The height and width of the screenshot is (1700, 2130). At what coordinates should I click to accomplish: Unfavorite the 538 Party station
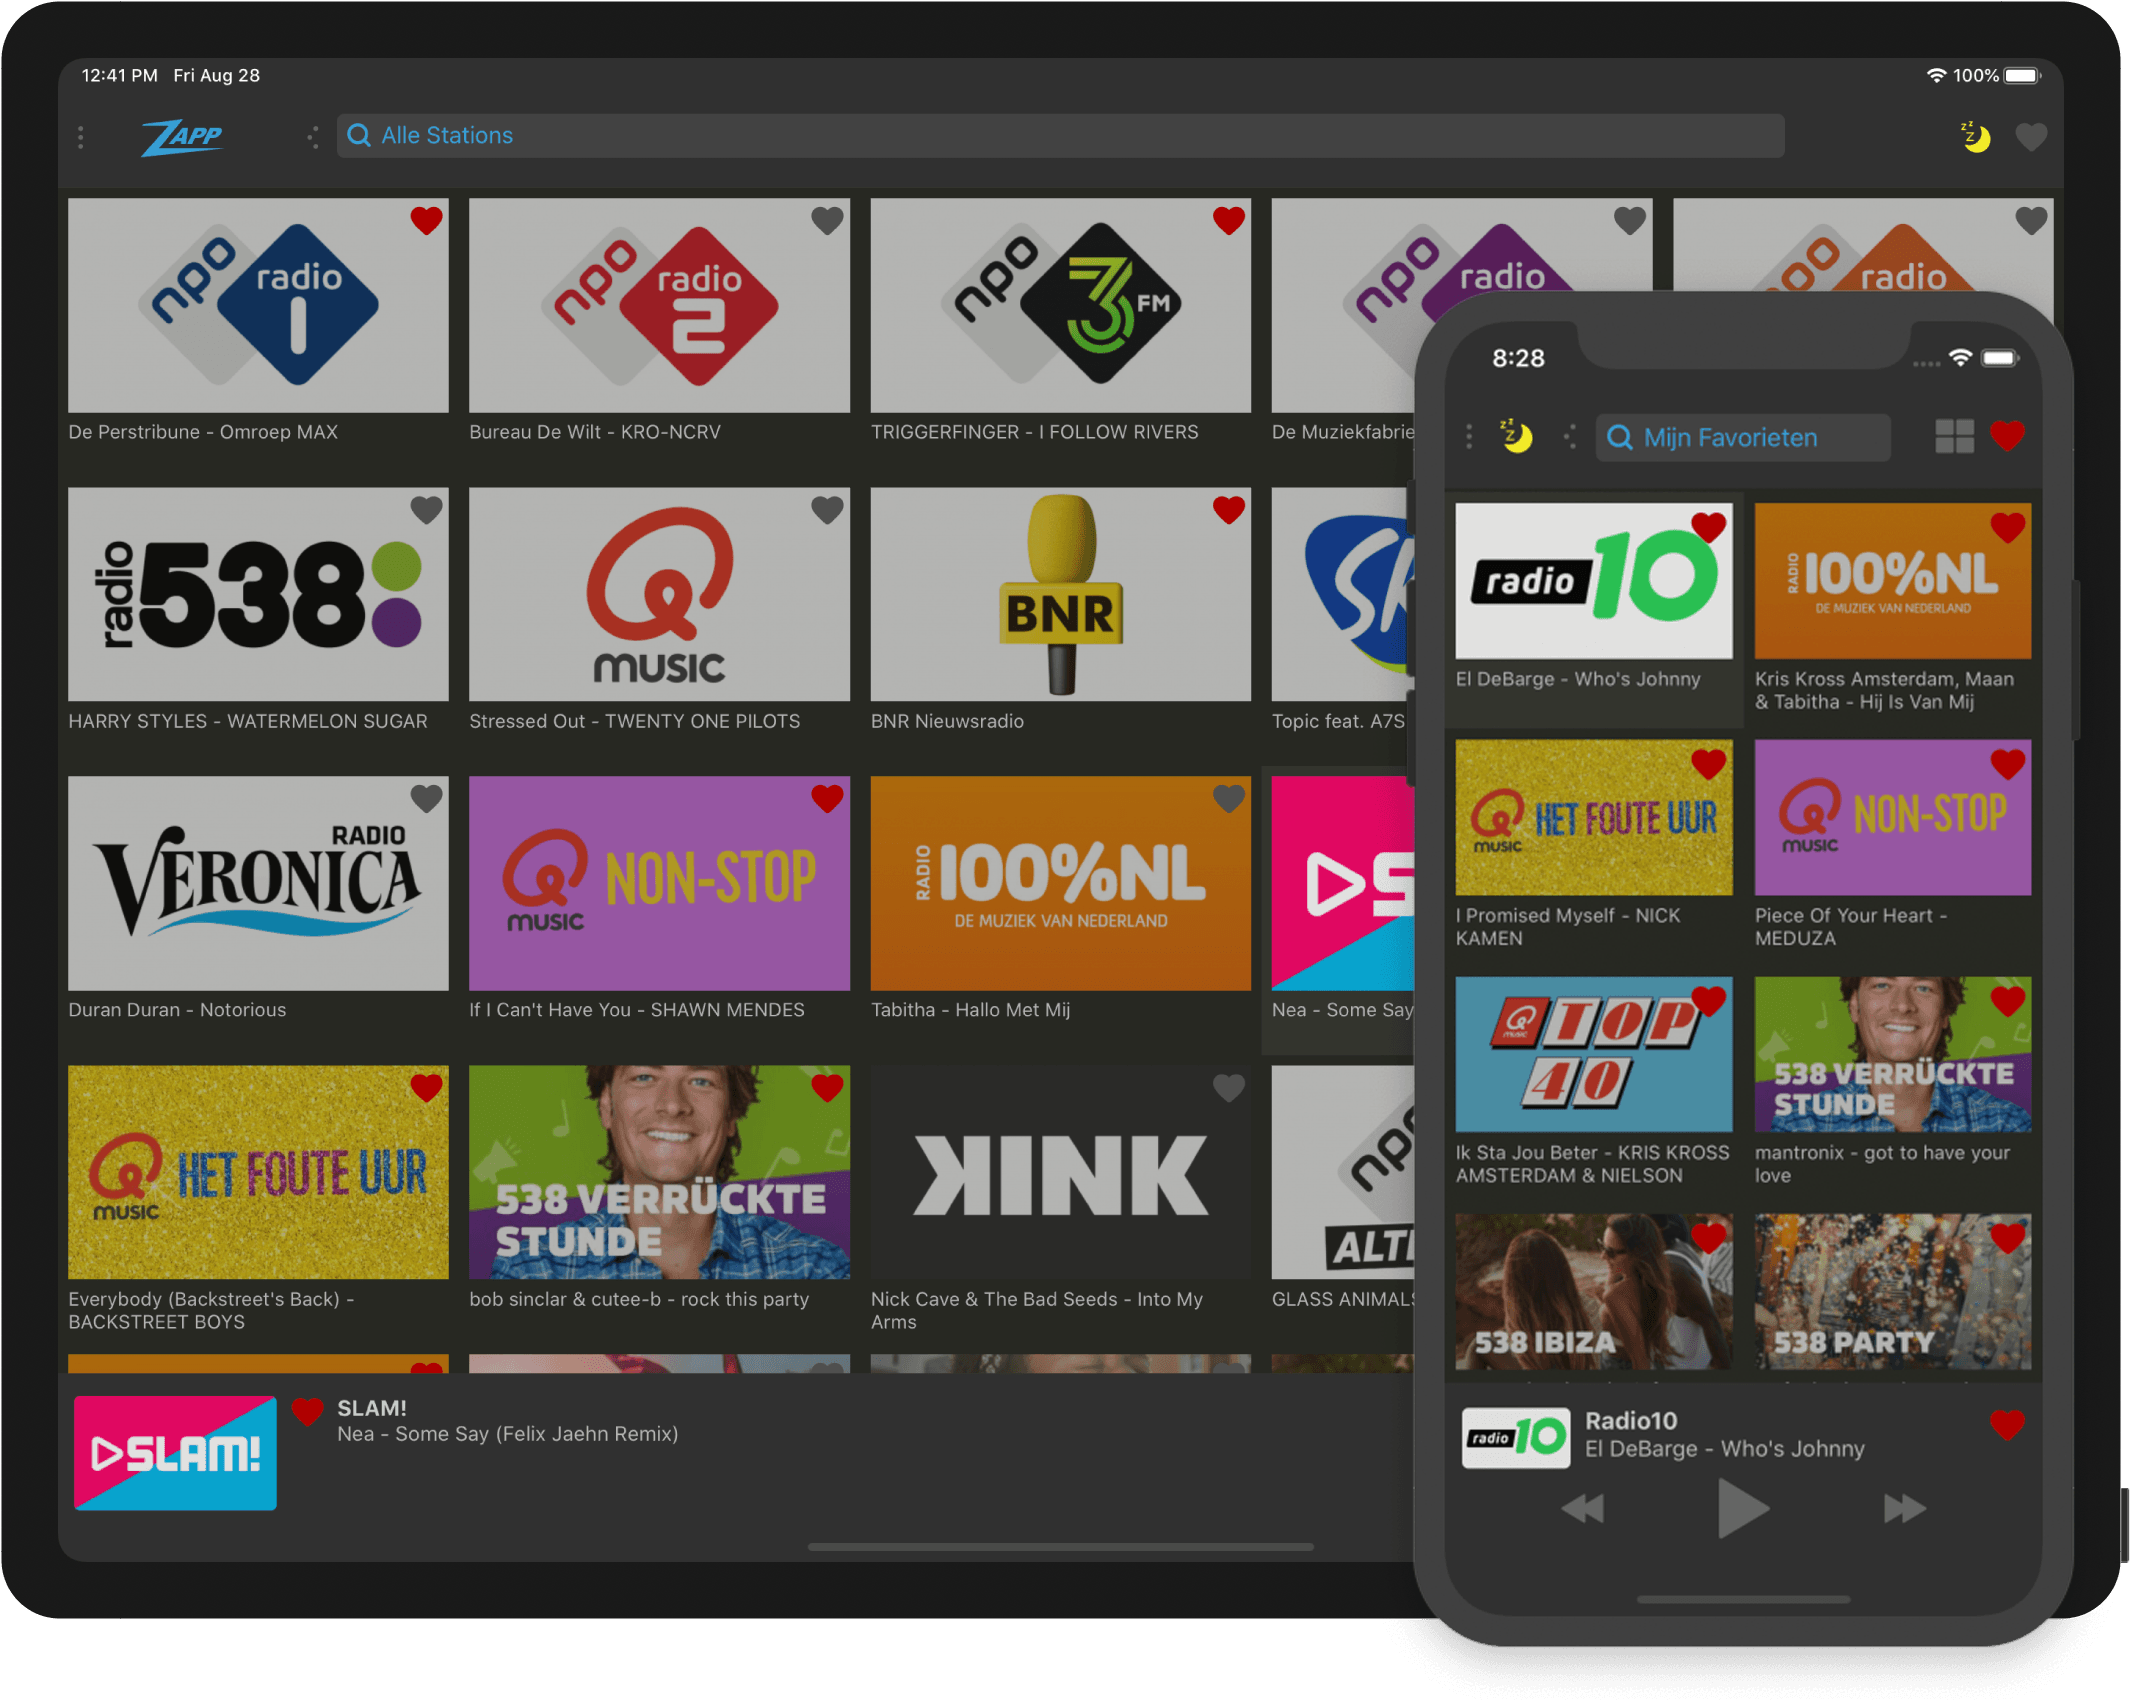click(x=2007, y=1237)
